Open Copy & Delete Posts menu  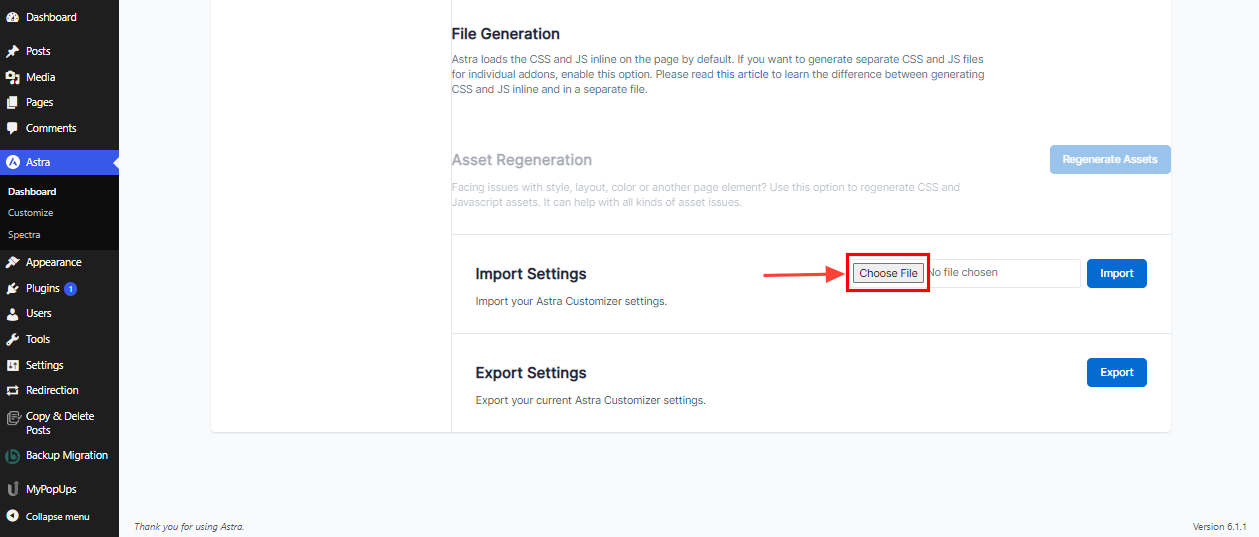pos(59,423)
